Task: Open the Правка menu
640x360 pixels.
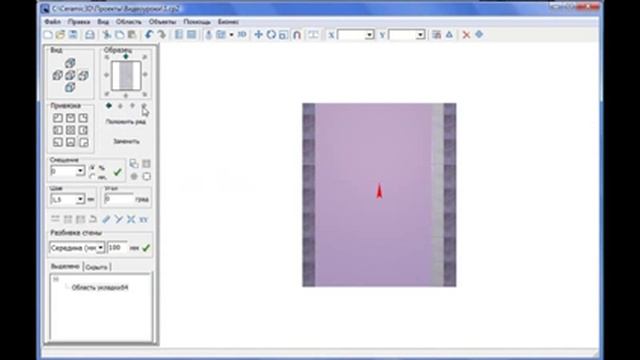Action: coord(79,22)
